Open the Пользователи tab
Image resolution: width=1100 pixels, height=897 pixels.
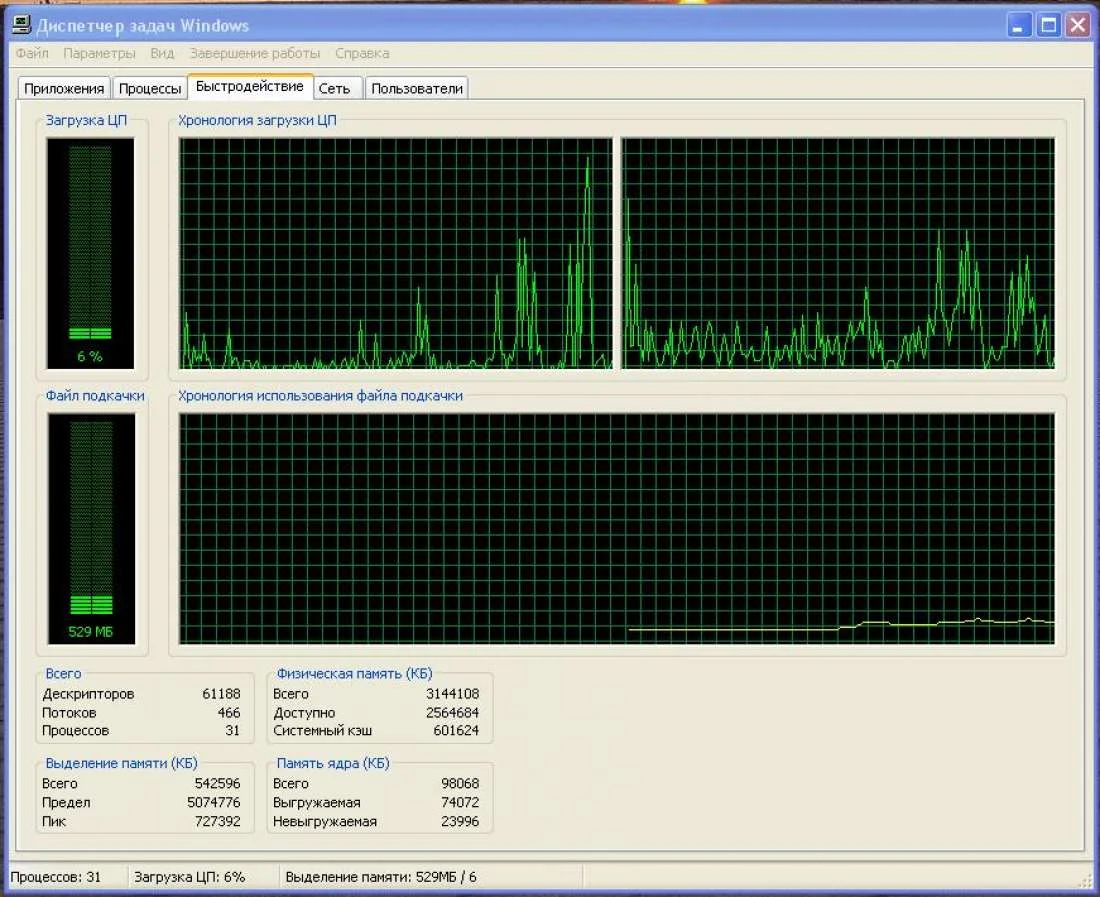pos(417,88)
